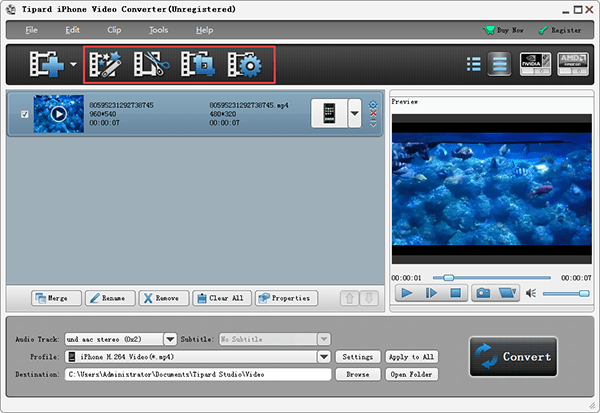The height and width of the screenshot is (413, 600).
Task: Click the Add File film icon
Action: click(x=46, y=66)
